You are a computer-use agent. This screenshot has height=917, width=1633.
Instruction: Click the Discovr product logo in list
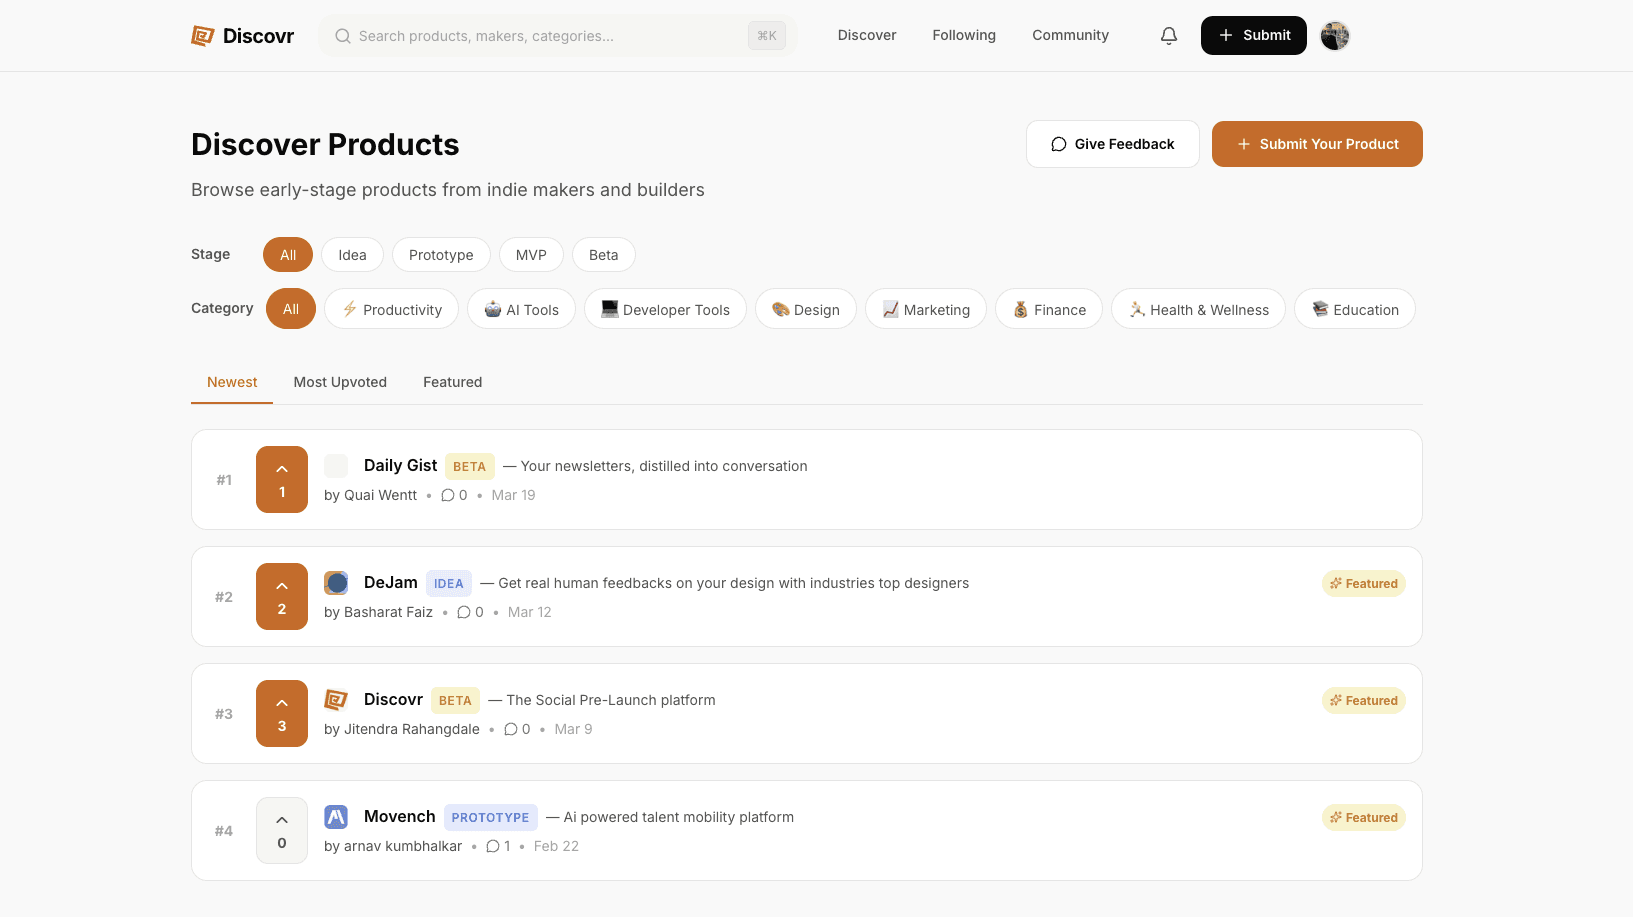[x=336, y=700]
